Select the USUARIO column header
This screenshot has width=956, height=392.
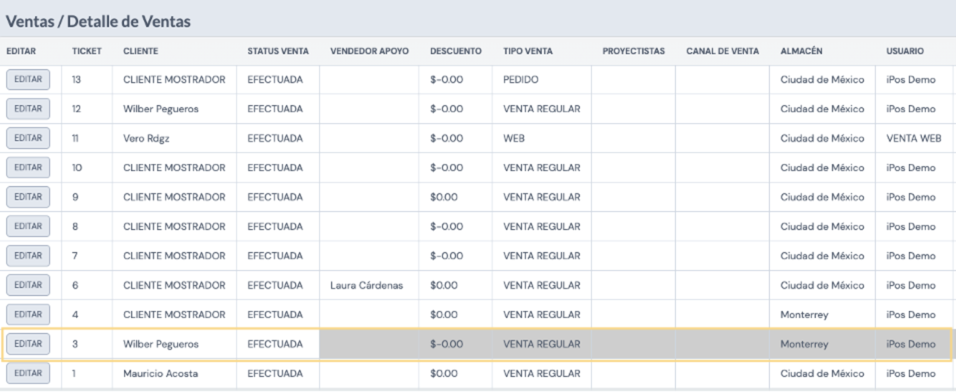click(905, 51)
